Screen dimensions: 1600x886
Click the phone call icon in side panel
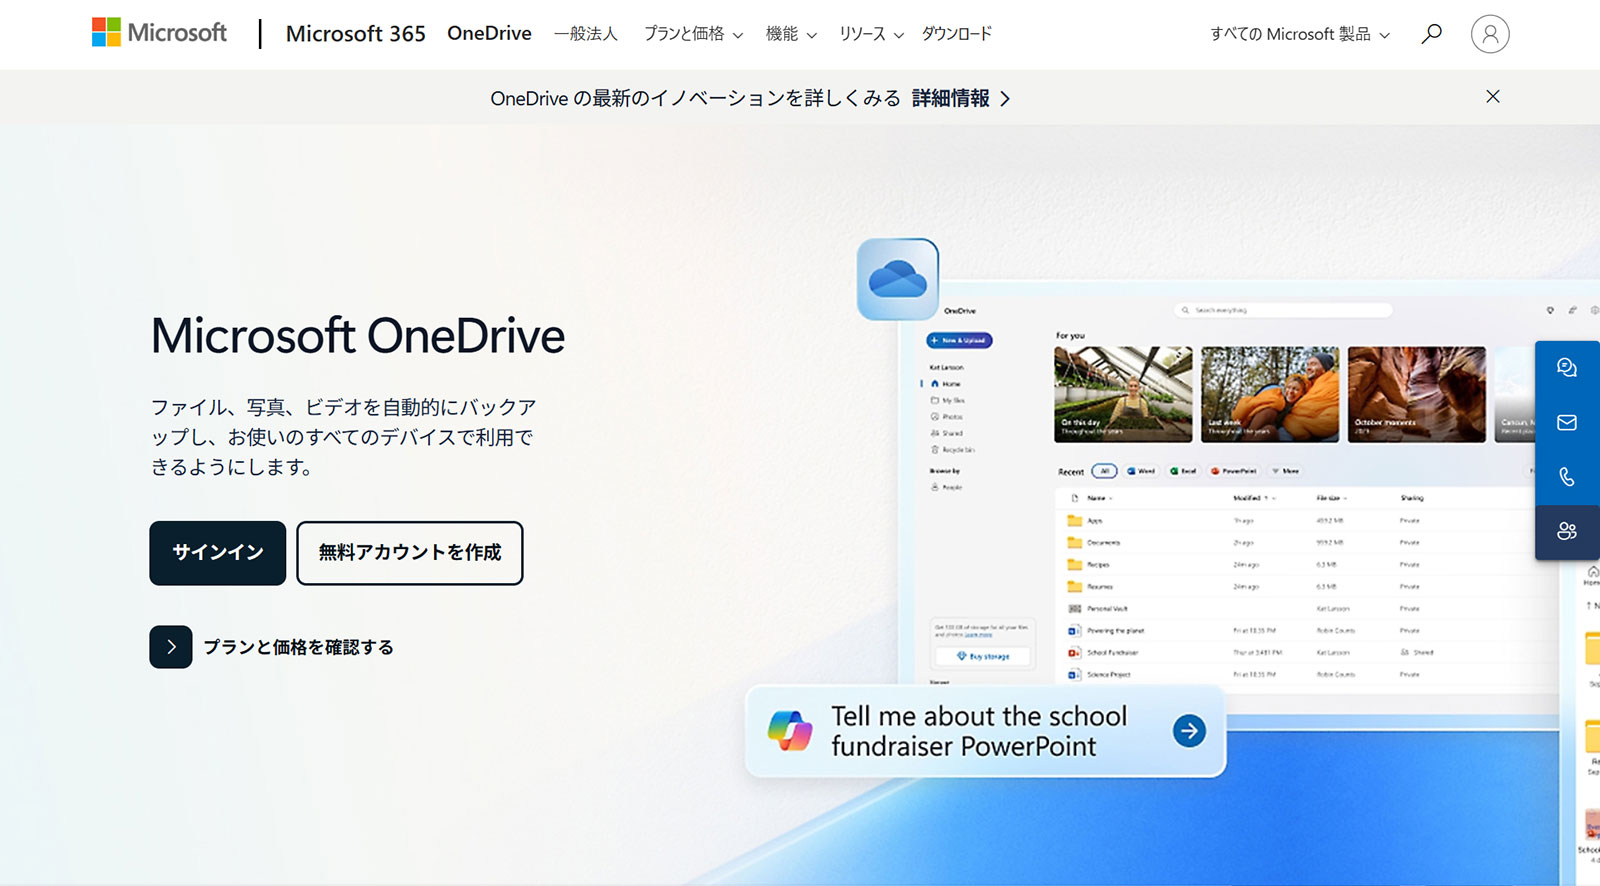[x=1567, y=477]
